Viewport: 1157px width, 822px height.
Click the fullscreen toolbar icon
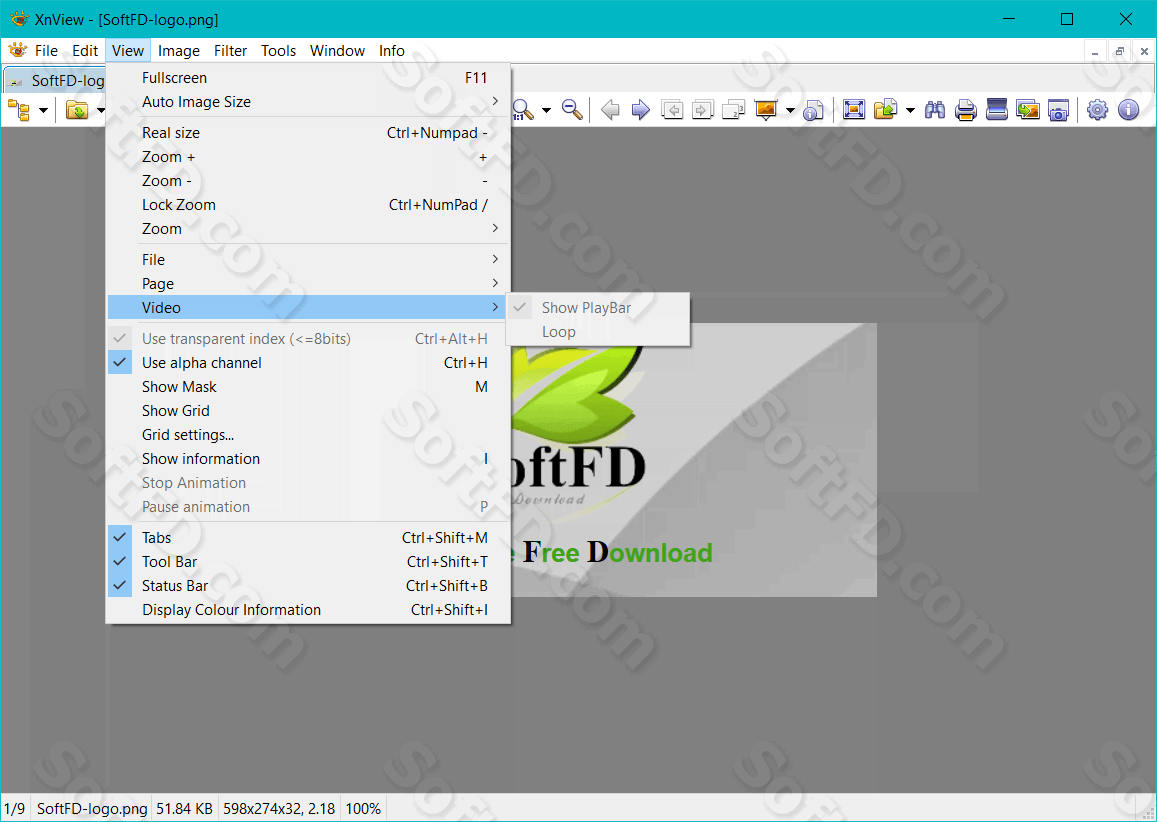click(854, 111)
